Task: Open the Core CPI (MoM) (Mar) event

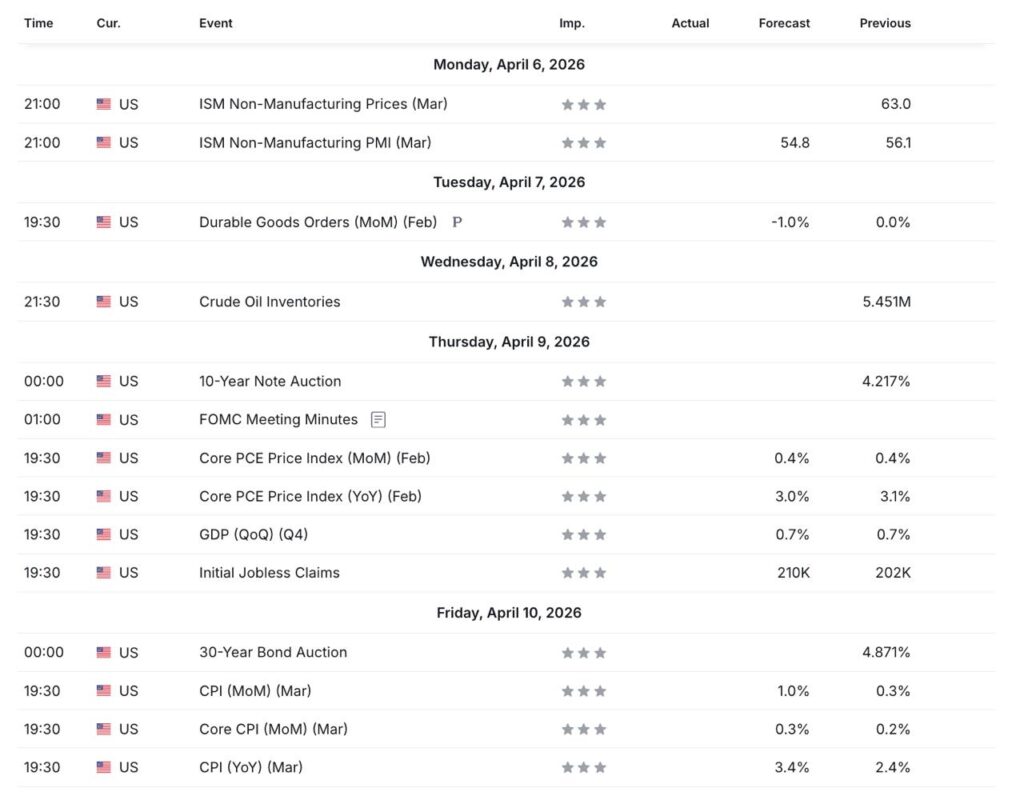Action: coord(273,729)
